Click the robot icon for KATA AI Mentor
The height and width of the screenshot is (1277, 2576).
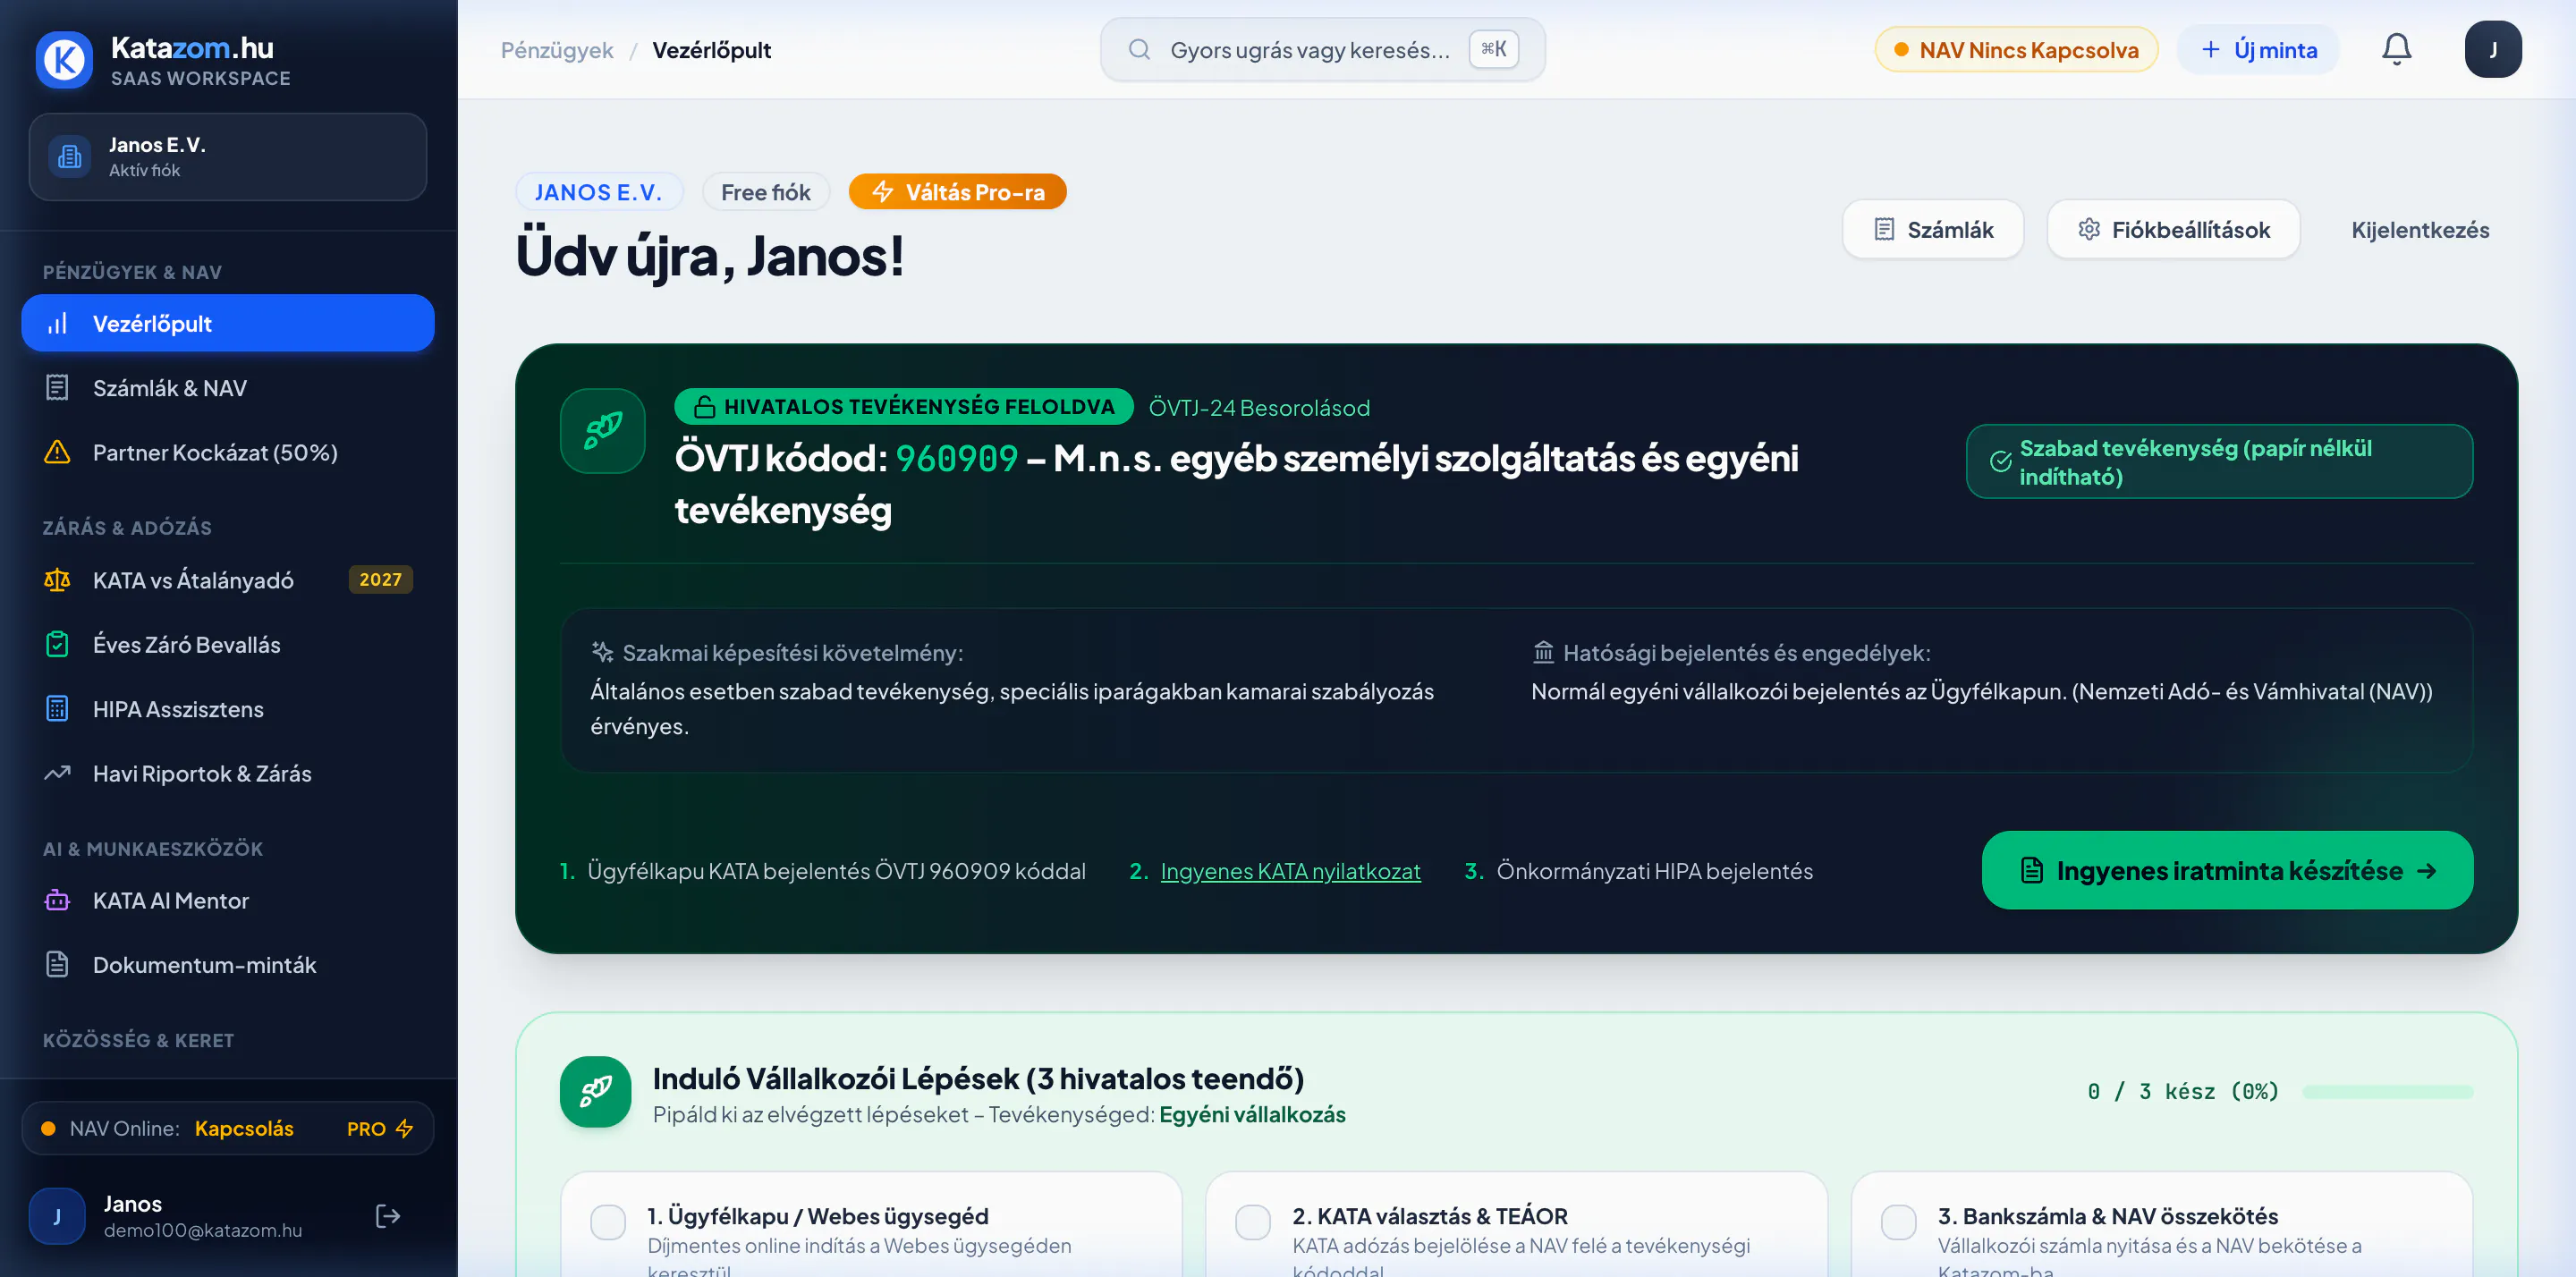click(x=57, y=900)
